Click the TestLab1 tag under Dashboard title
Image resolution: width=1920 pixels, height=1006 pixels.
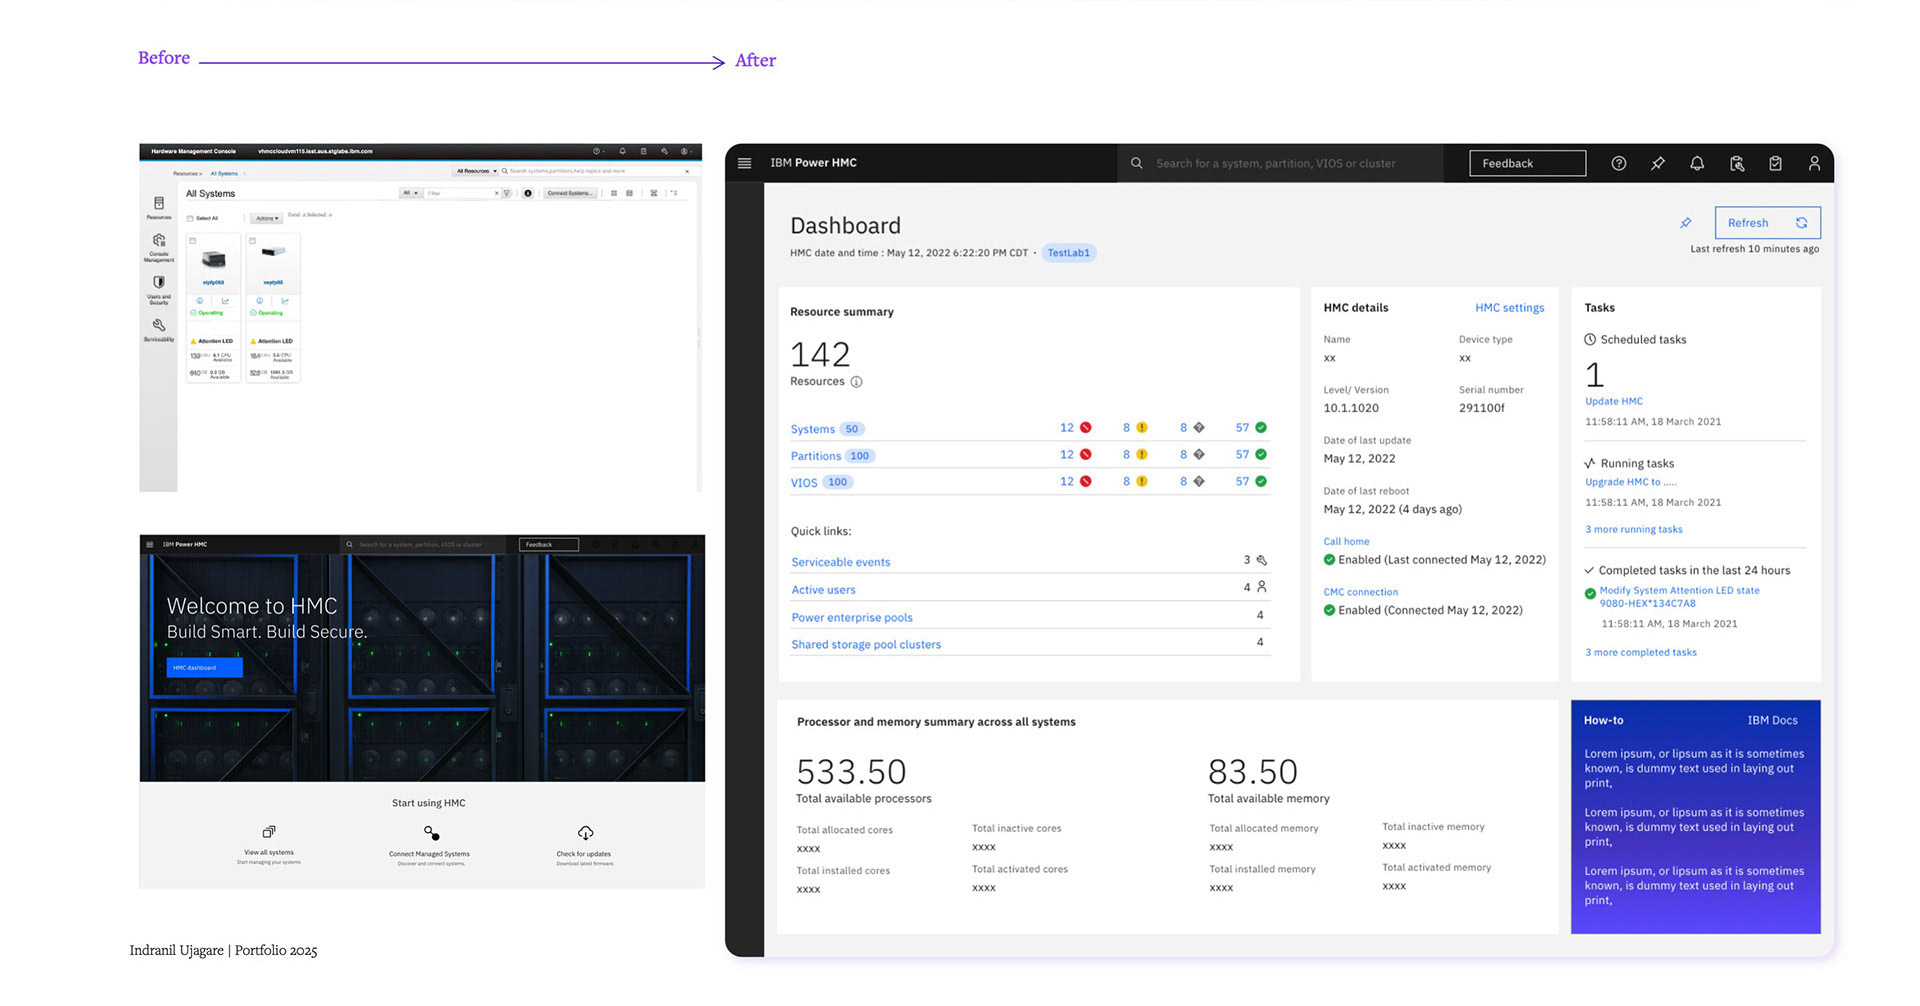(x=1068, y=253)
